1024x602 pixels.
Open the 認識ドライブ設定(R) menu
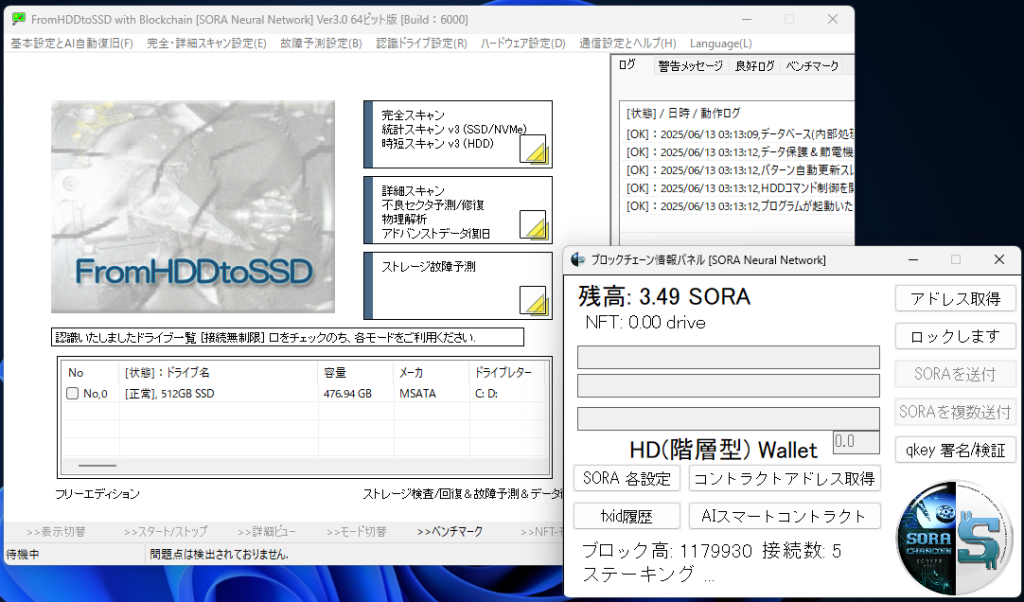point(421,43)
